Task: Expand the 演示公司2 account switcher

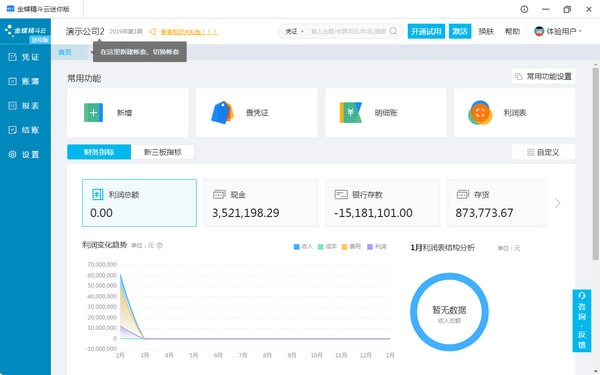Action: click(85, 31)
